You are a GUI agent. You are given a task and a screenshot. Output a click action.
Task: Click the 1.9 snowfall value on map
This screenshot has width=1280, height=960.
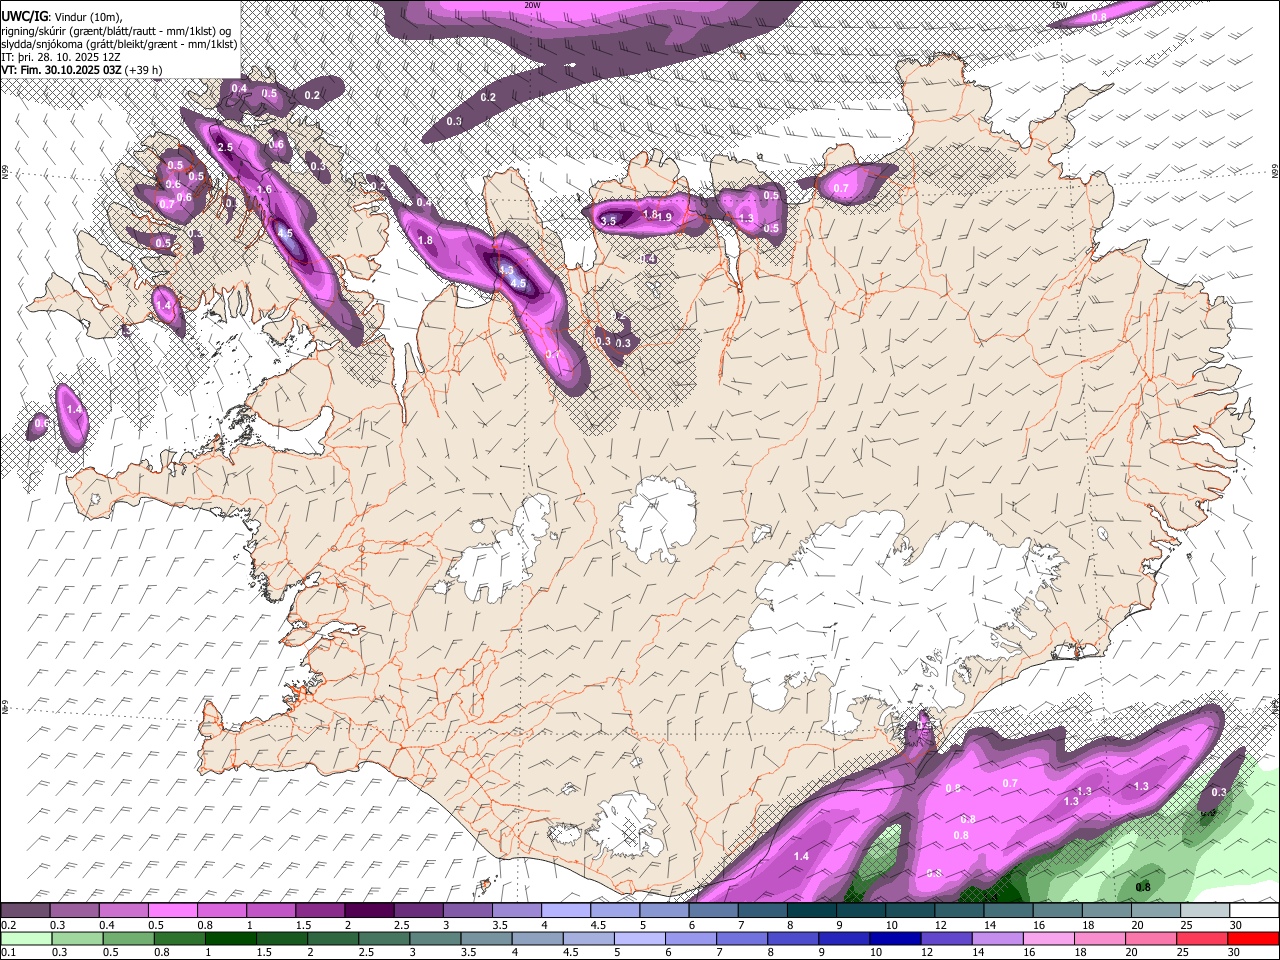664,217
